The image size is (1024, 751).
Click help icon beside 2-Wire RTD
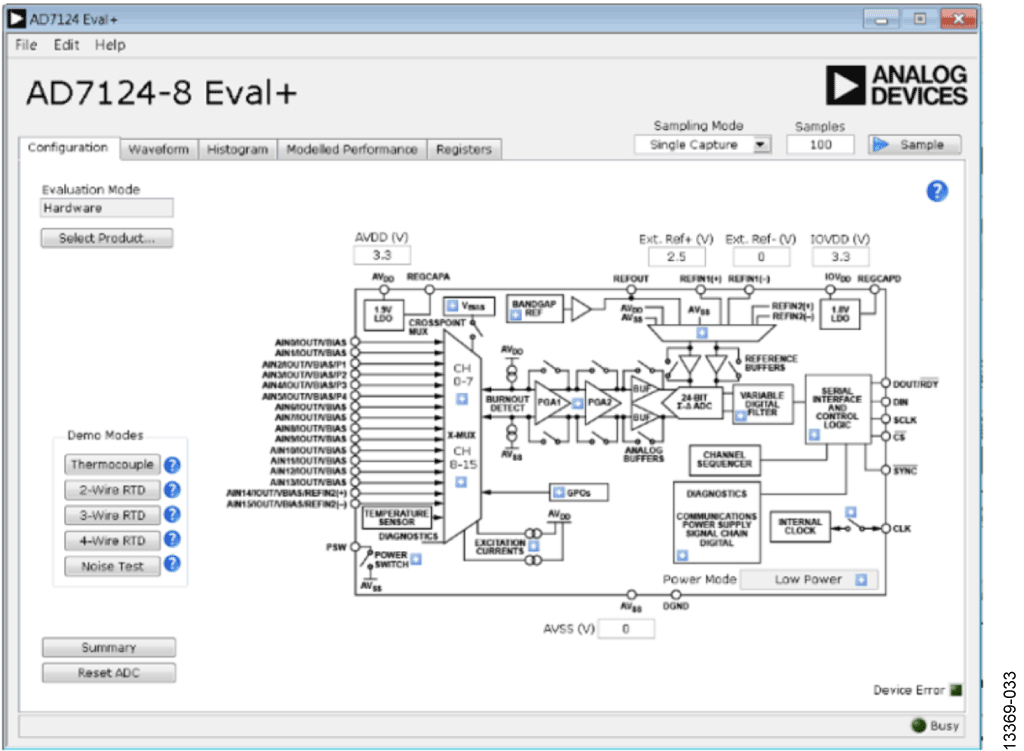click(x=172, y=490)
